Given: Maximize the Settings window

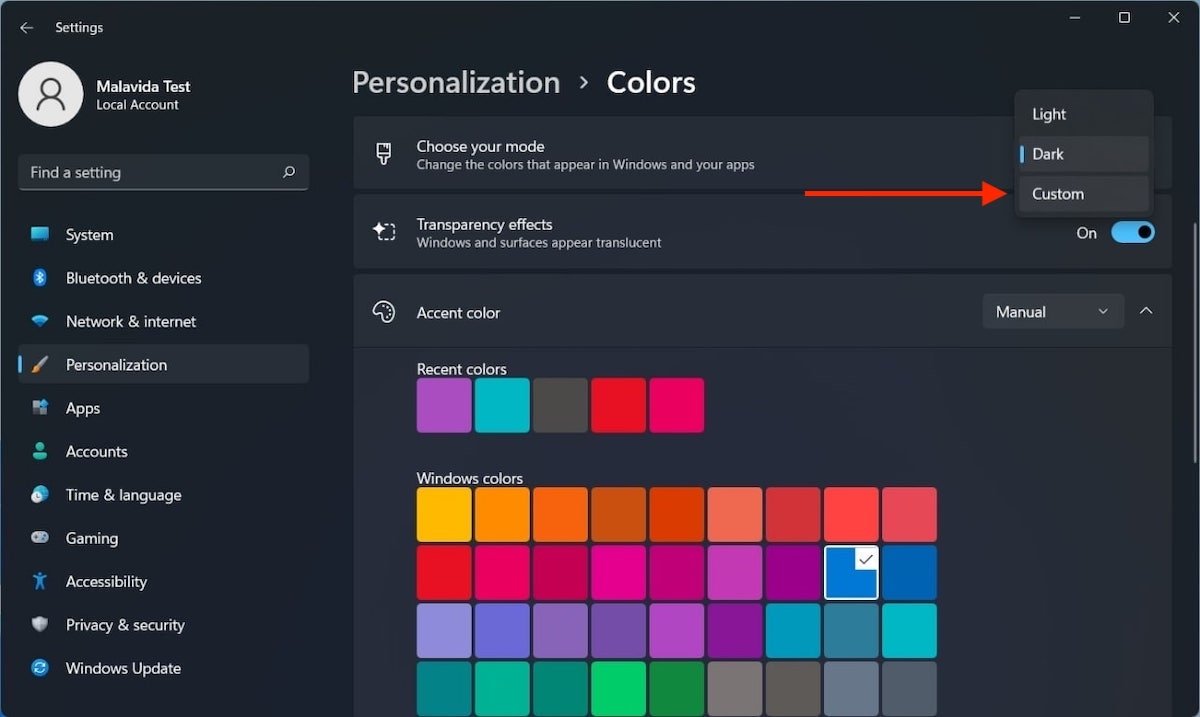Looking at the screenshot, I should [x=1124, y=18].
